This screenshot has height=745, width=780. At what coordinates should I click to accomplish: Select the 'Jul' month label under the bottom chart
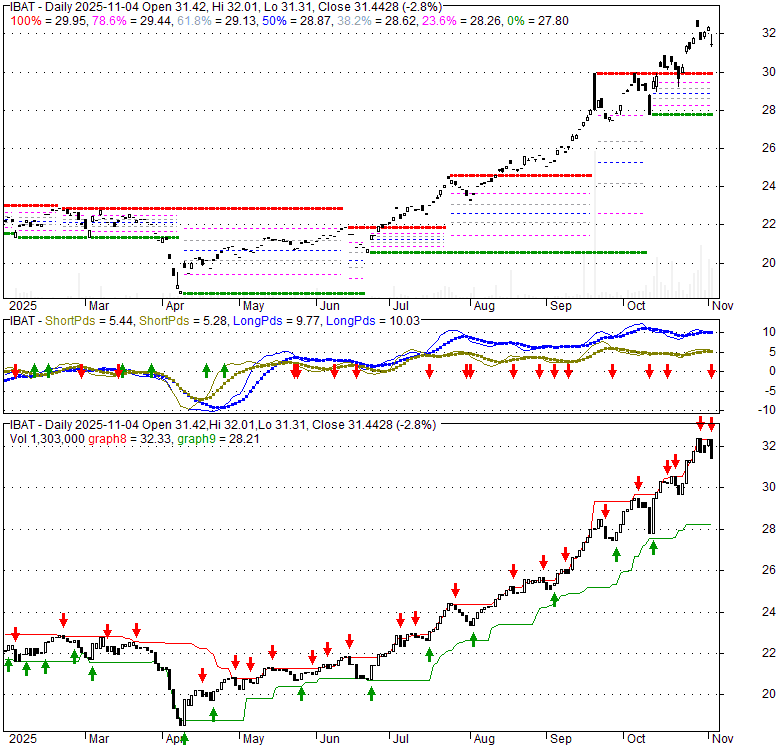point(400,739)
